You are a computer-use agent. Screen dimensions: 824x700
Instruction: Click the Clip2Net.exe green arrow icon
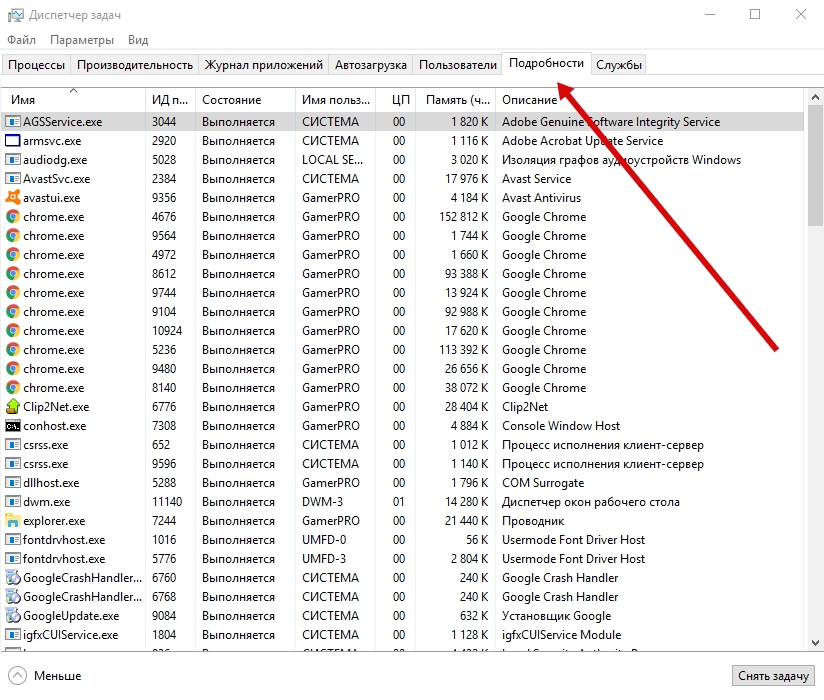point(13,407)
